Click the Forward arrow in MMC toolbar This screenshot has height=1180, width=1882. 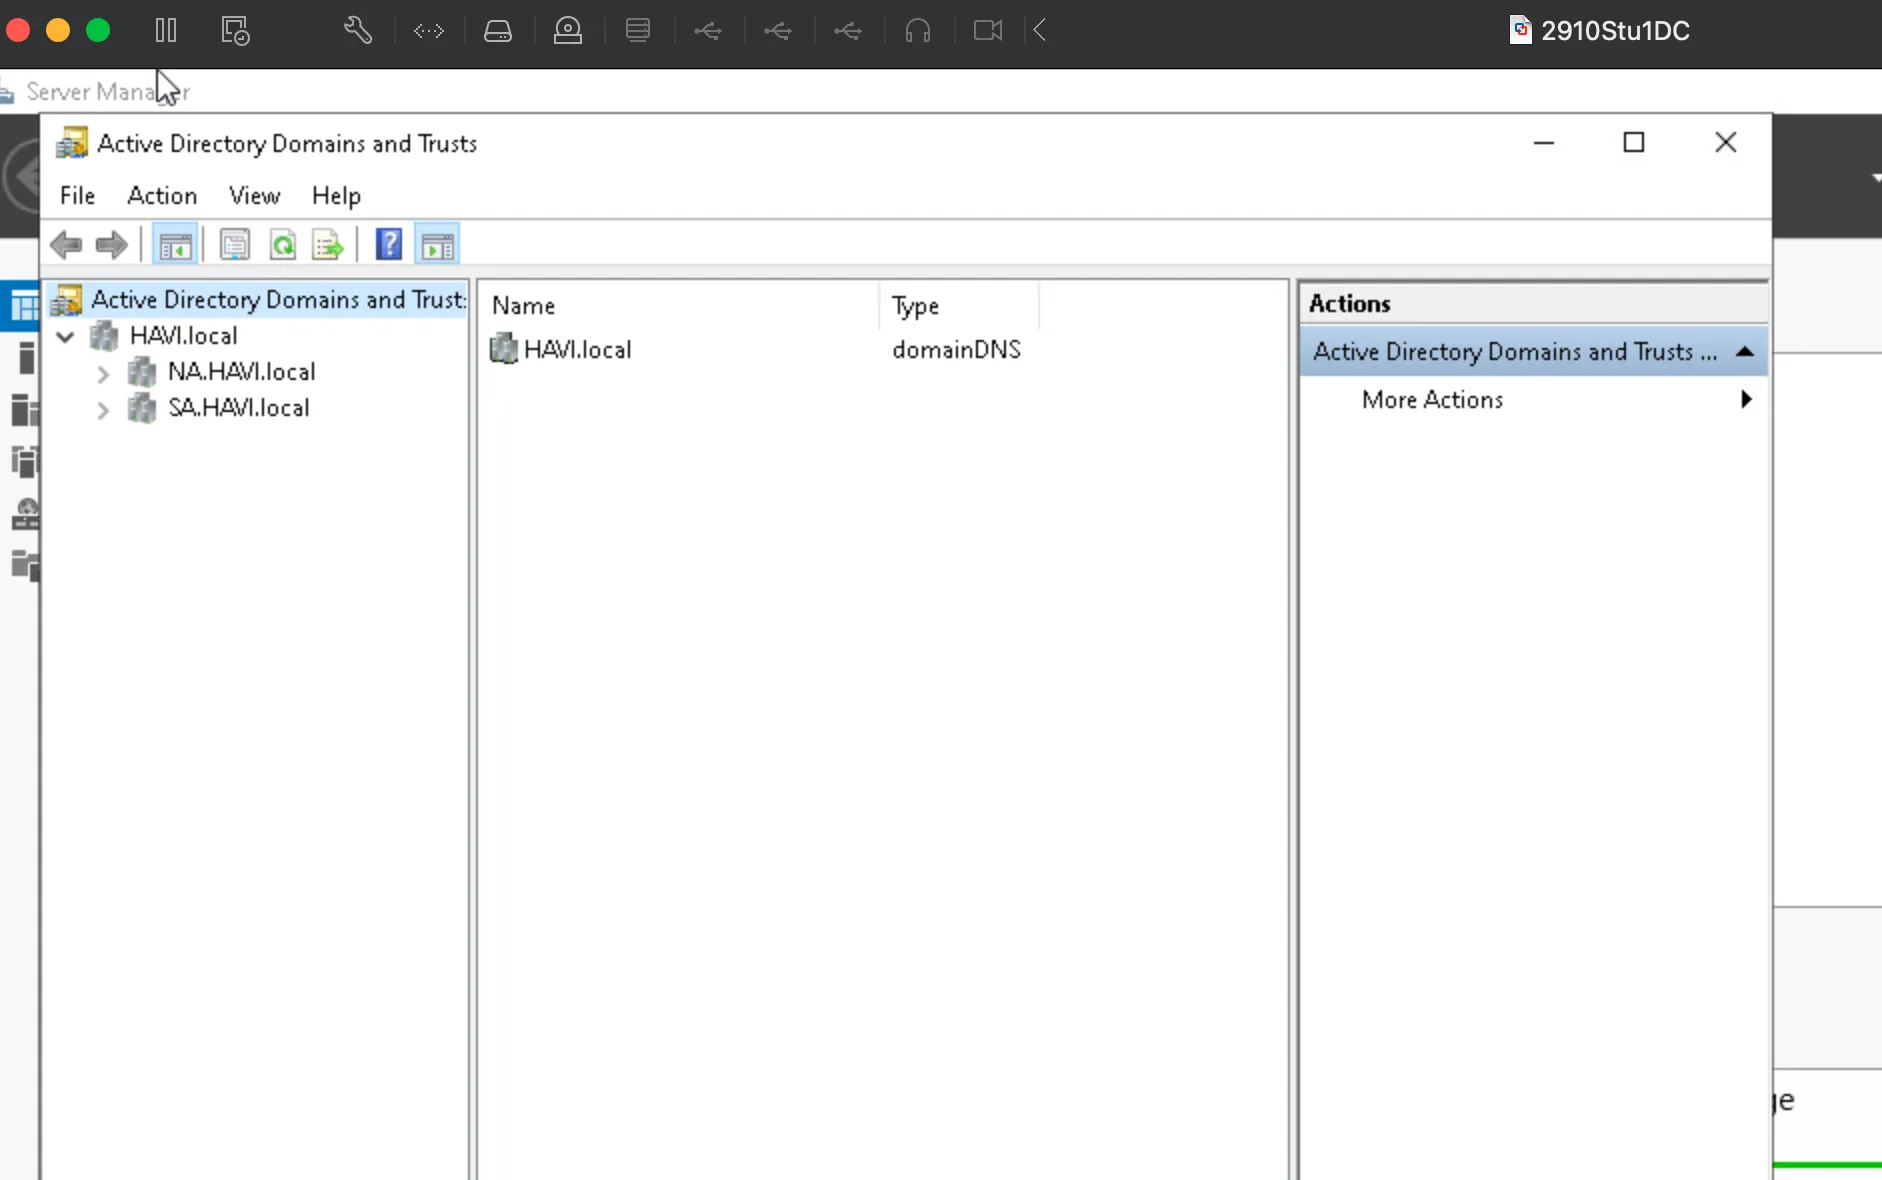(111, 245)
